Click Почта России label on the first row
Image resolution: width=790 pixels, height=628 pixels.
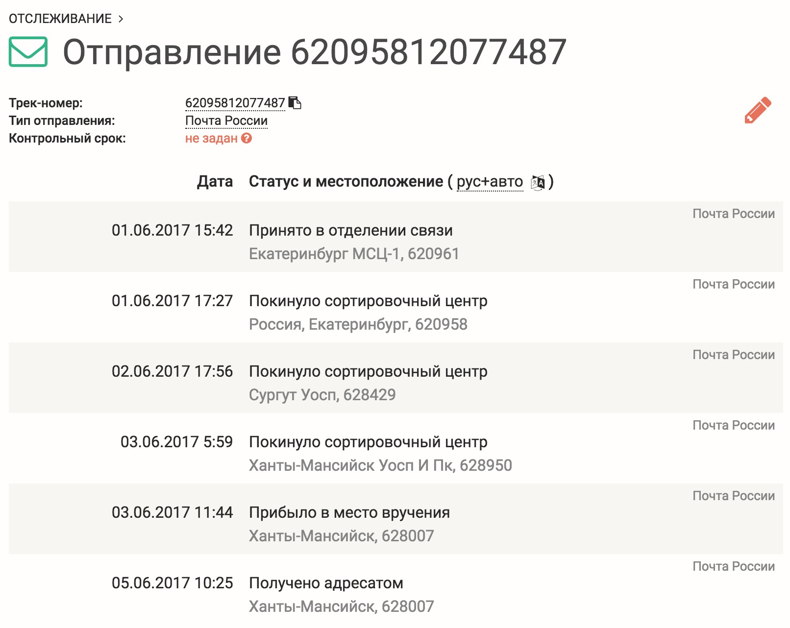point(734,214)
